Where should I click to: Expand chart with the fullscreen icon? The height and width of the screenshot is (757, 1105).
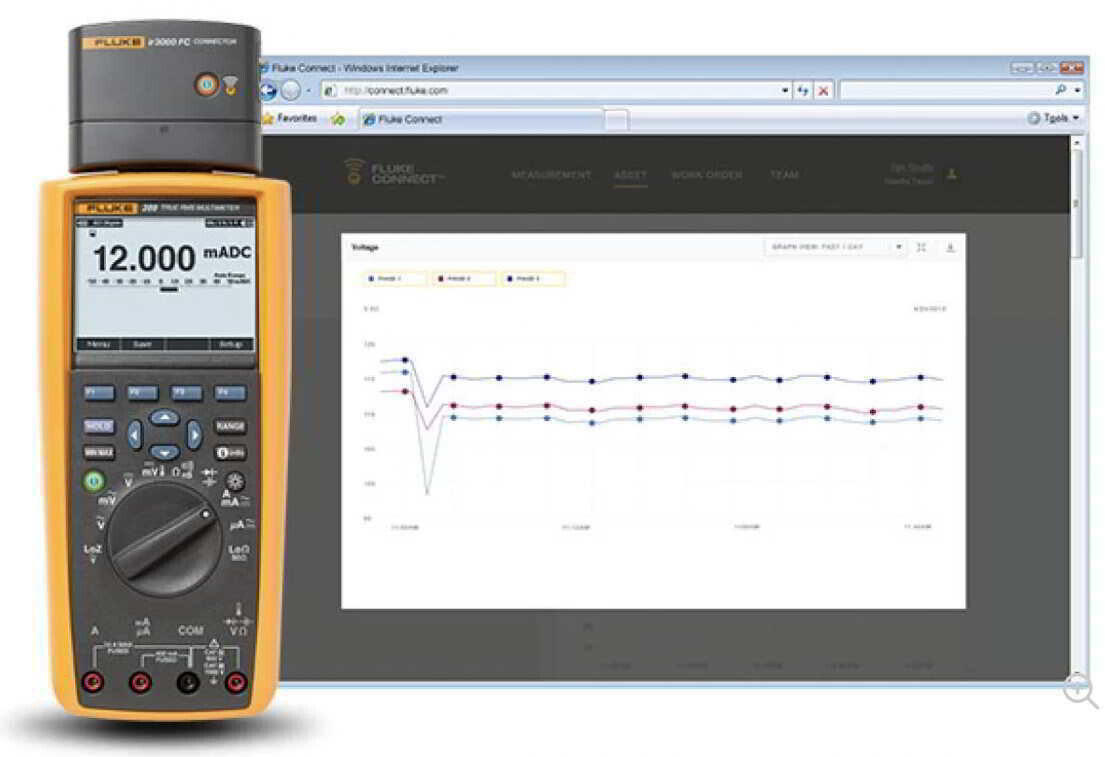coord(921,247)
